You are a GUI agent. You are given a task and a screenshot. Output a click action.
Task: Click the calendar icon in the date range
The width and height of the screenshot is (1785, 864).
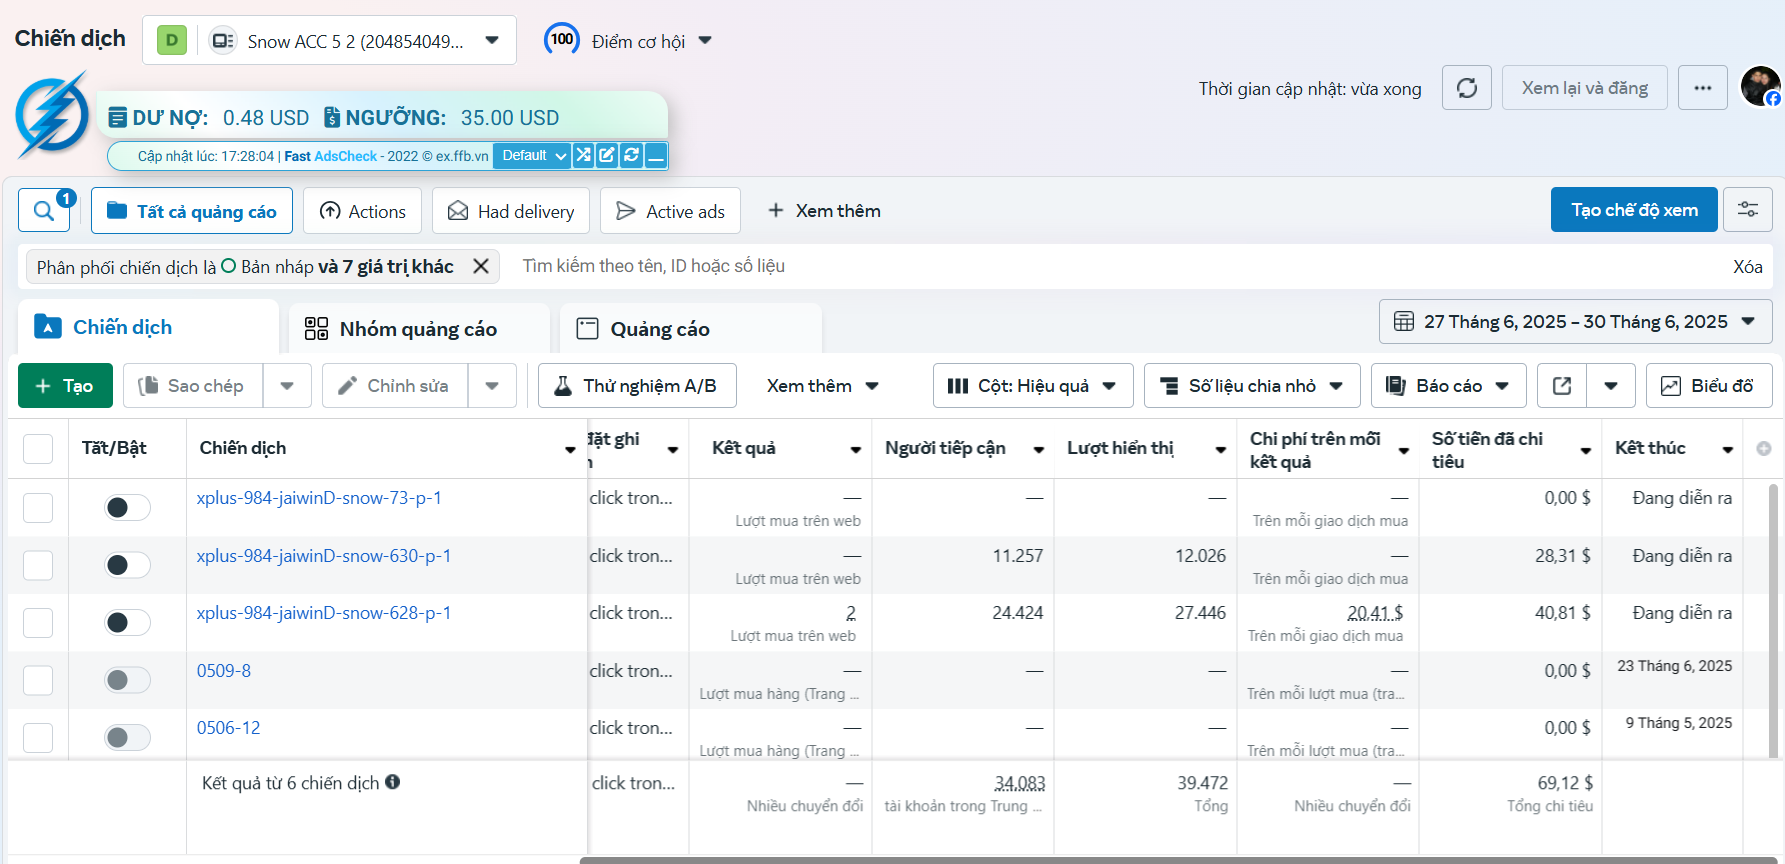tap(1404, 322)
